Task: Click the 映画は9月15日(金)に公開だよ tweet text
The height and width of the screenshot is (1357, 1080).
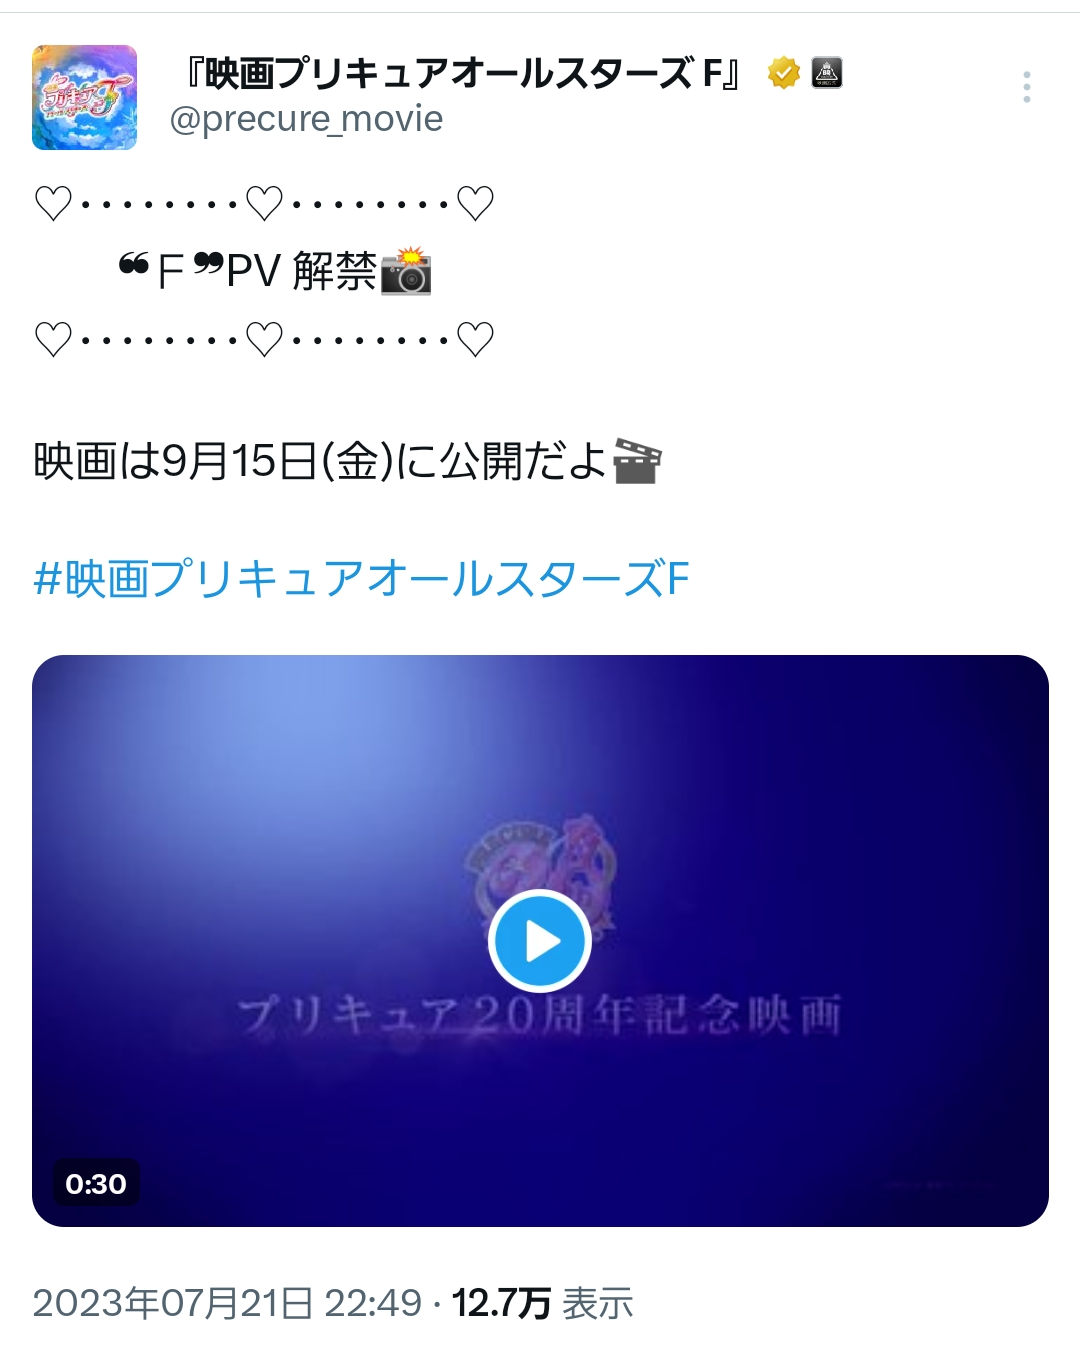Action: [320, 461]
